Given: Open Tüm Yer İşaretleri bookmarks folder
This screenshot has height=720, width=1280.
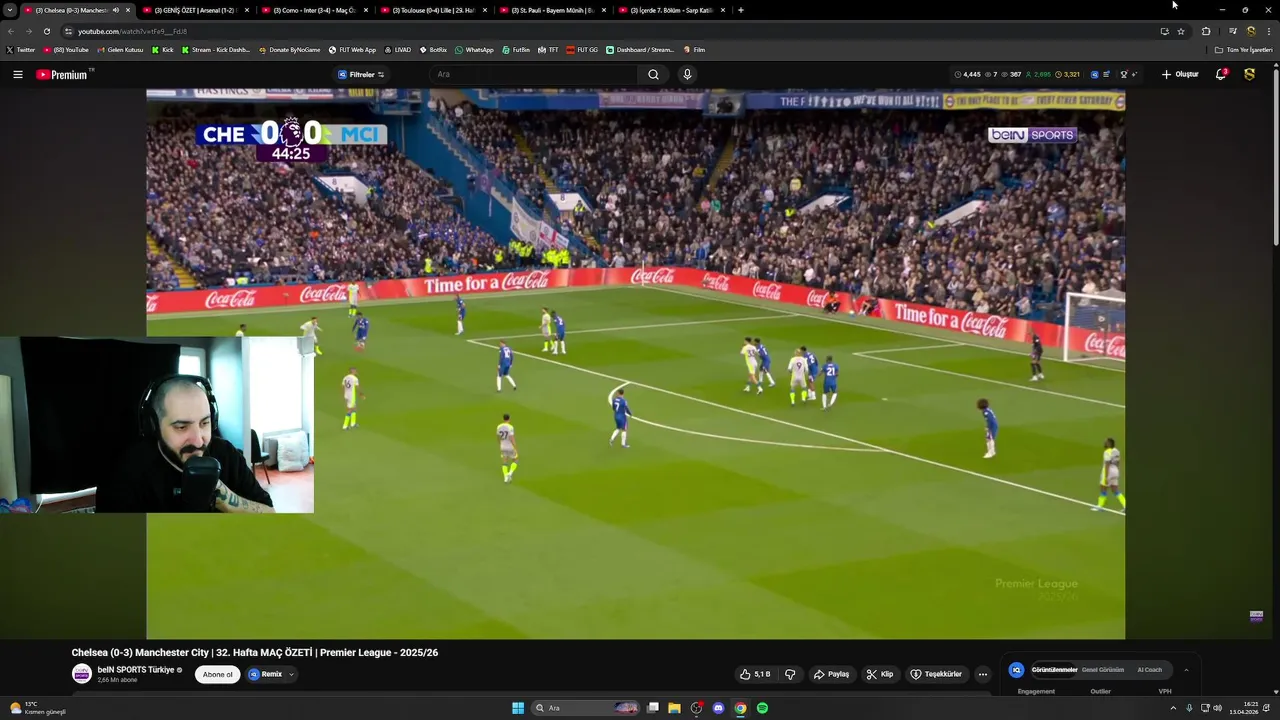Looking at the screenshot, I should pyautogui.click(x=1243, y=49).
